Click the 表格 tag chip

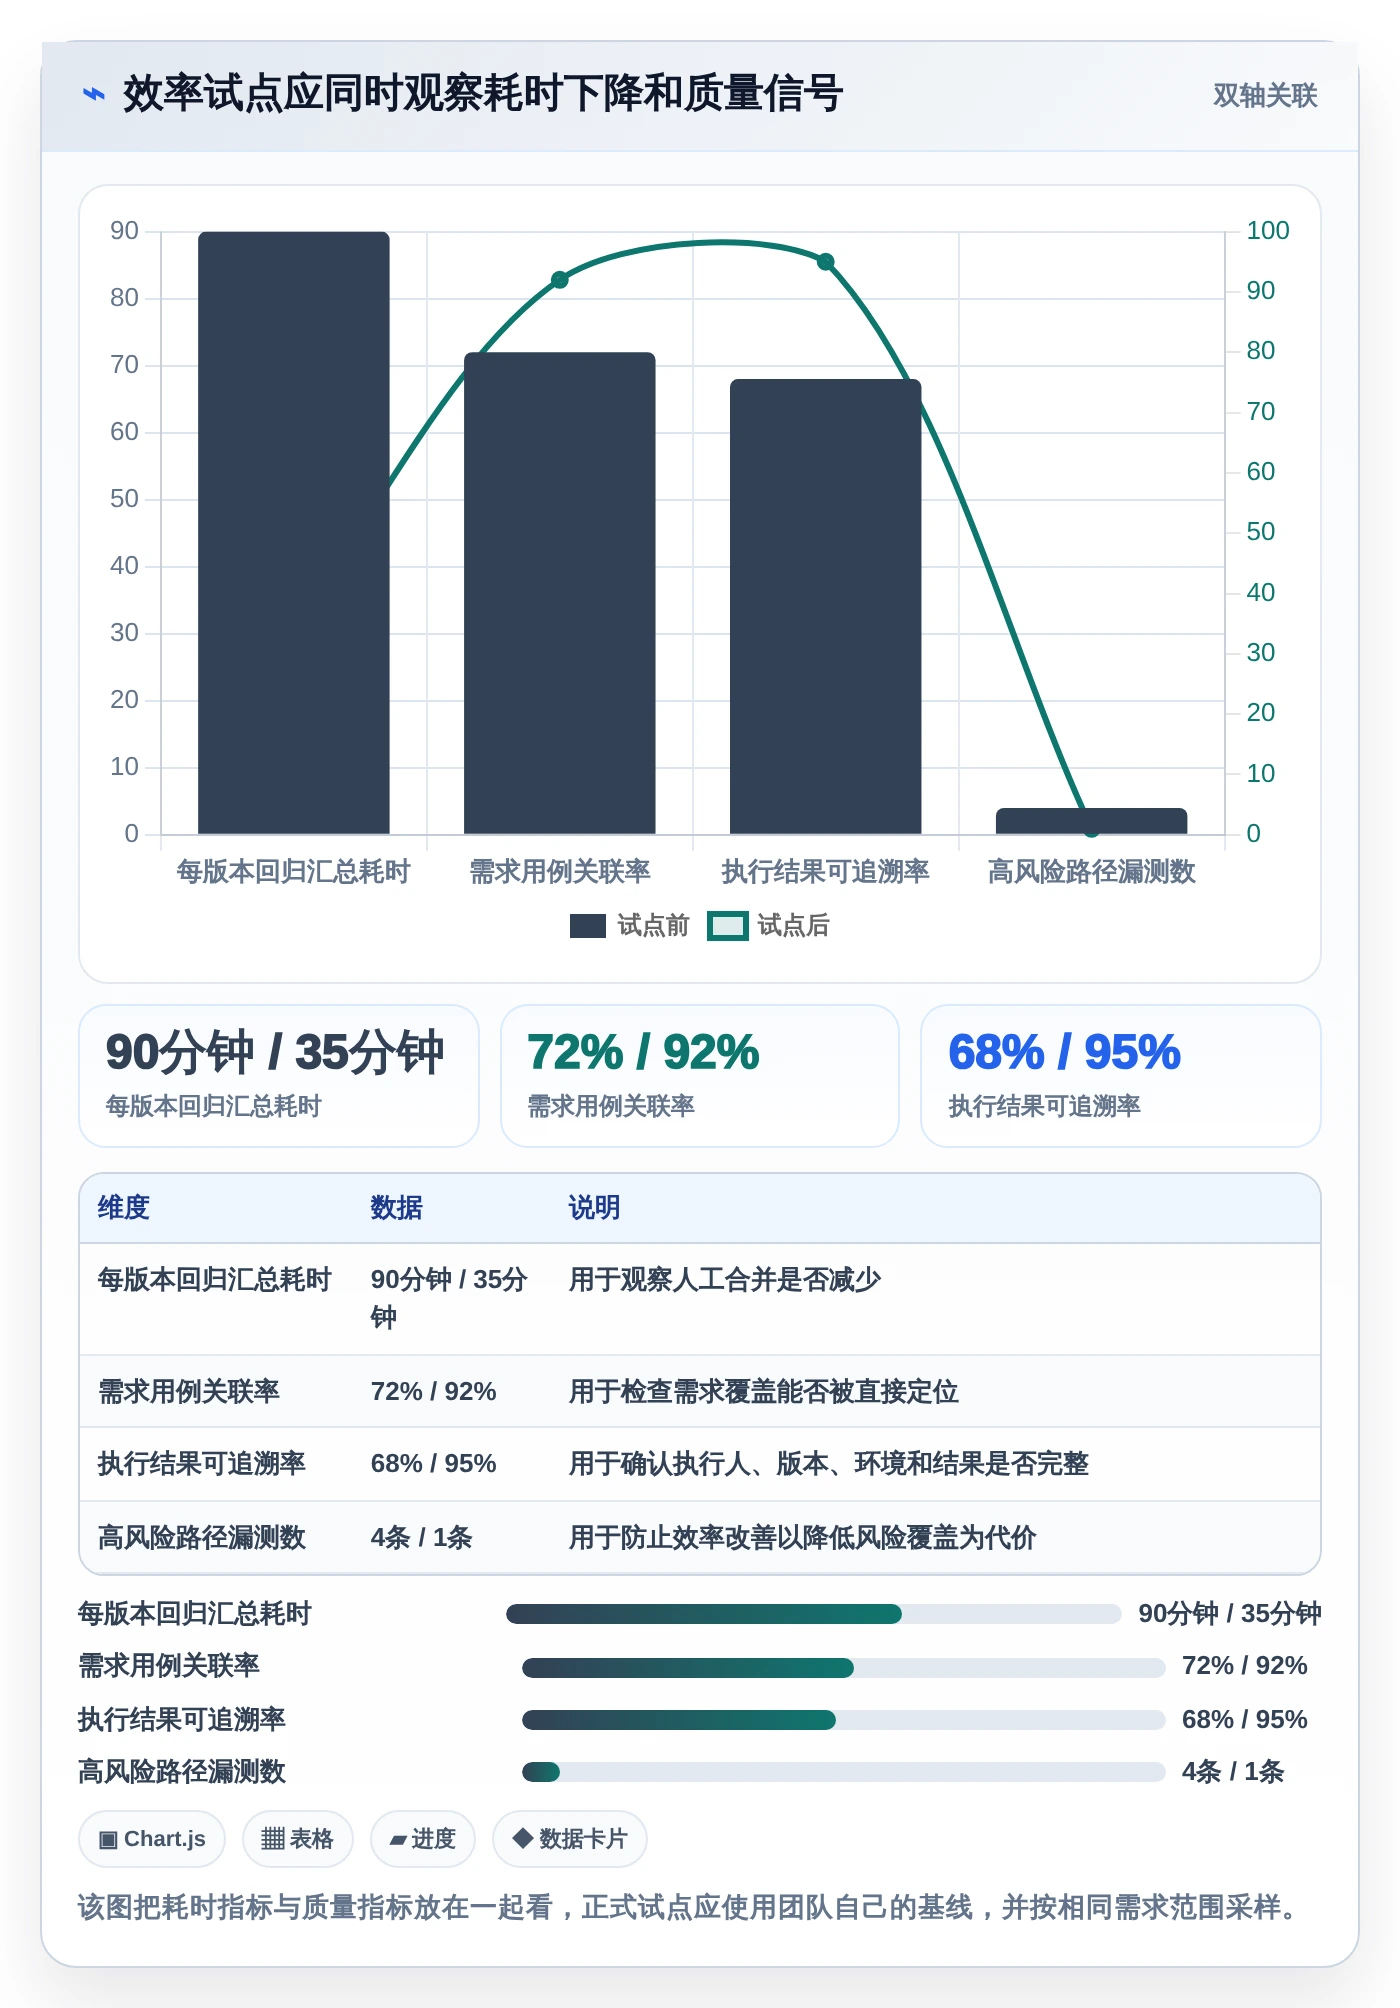[297, 1839]
